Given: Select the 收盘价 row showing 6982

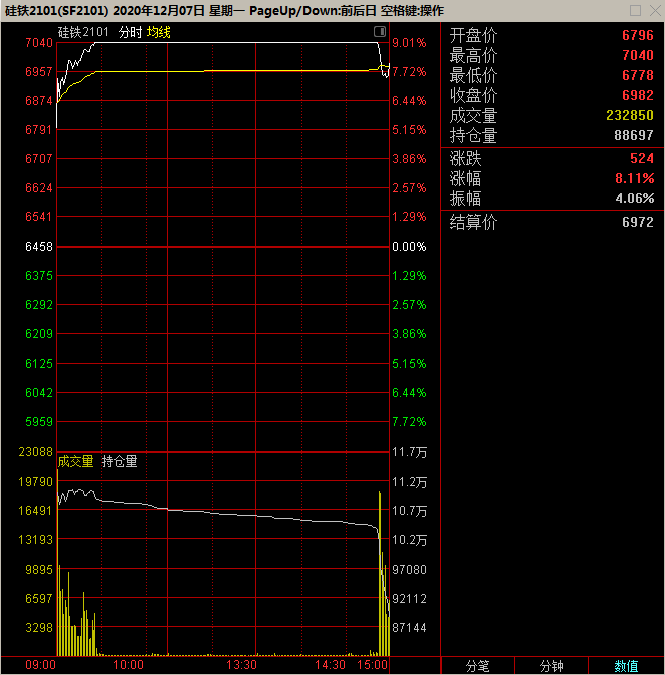Looking at the screenshot, I should (x=552, y=96).
